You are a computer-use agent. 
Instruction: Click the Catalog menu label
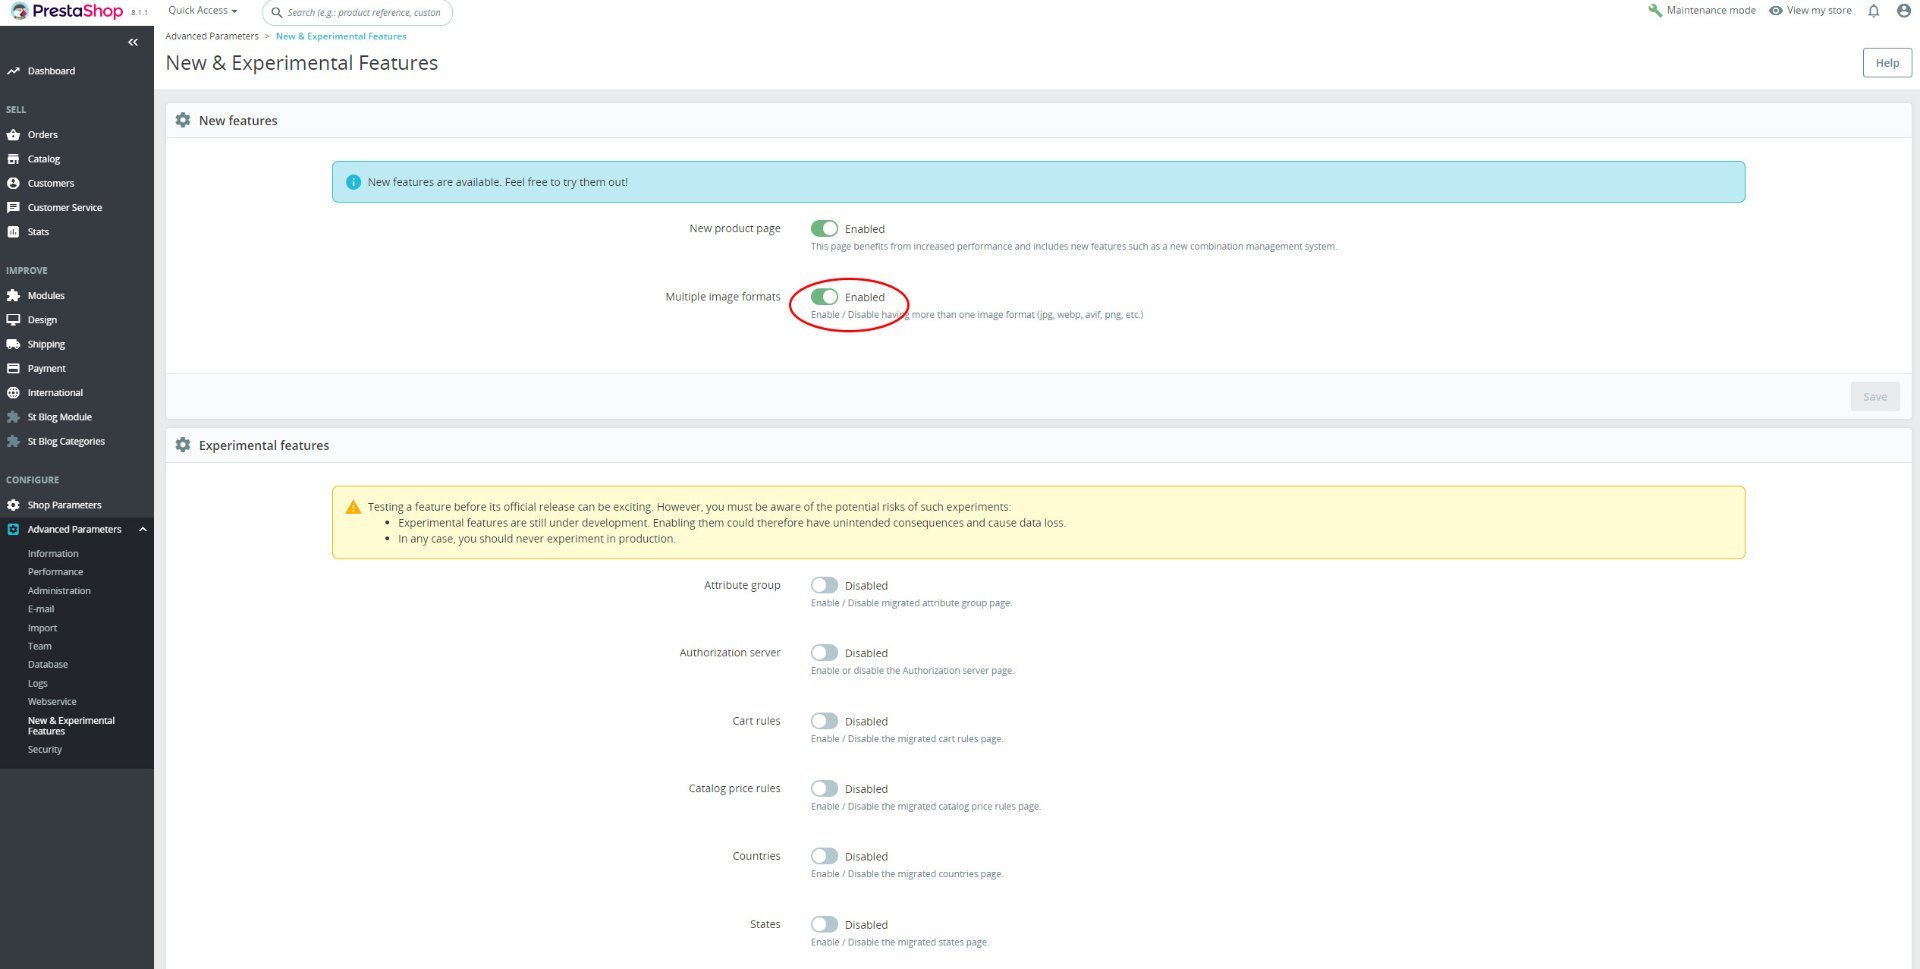coord(44,159)
